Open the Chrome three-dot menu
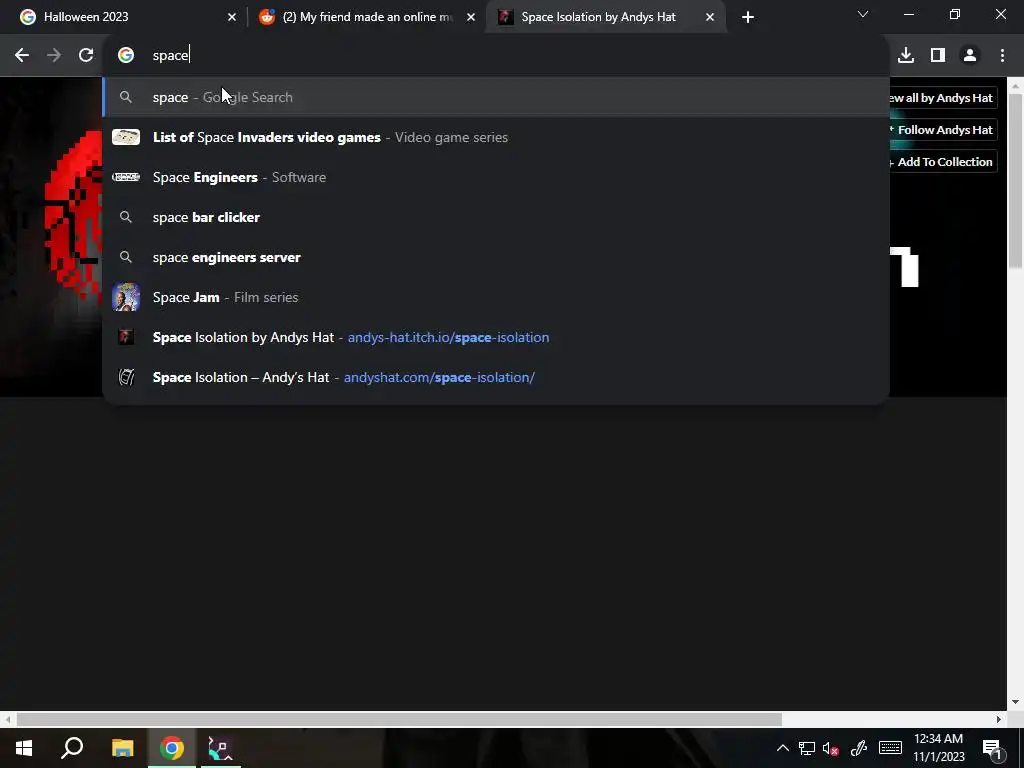 (x=1002, y=56)
